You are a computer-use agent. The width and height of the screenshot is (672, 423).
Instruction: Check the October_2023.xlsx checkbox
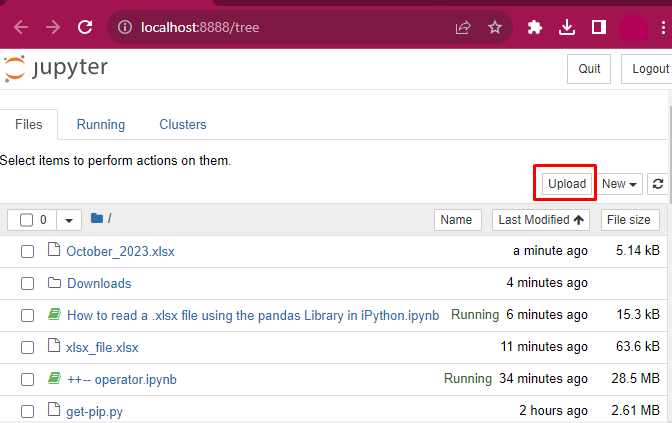point(27,251)
